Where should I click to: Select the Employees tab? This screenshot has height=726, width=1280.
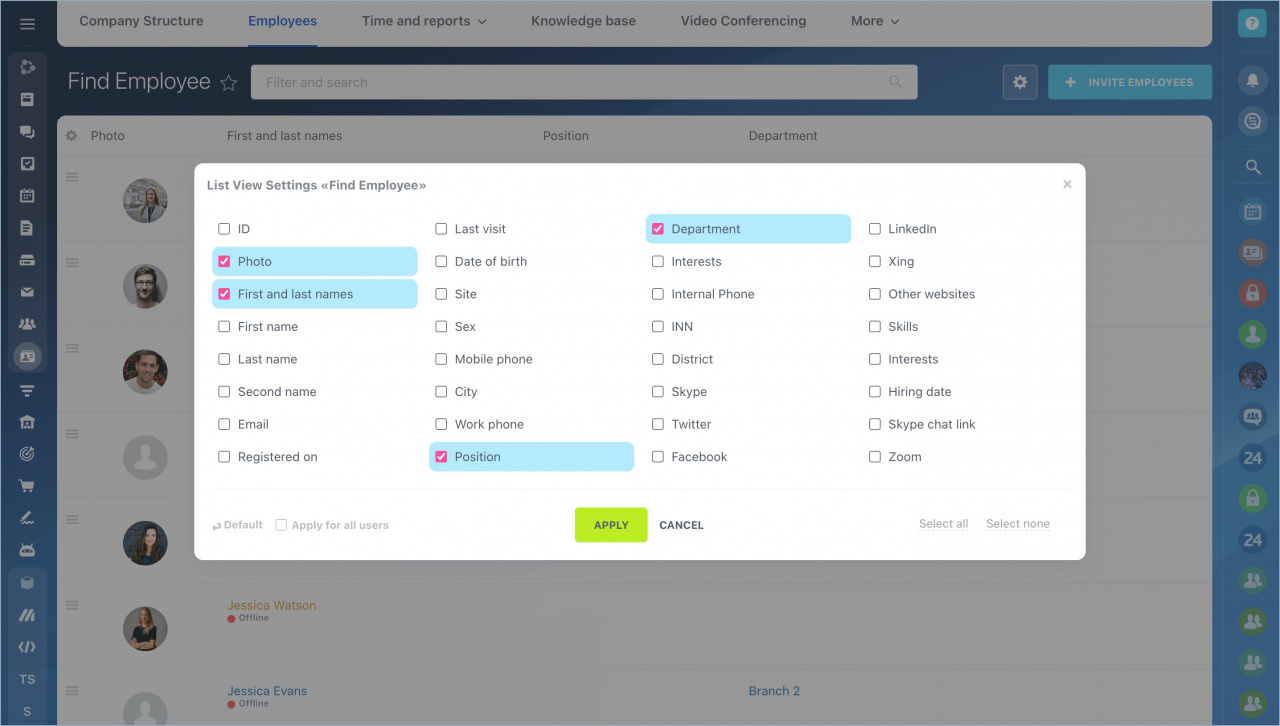click(283, 21)
